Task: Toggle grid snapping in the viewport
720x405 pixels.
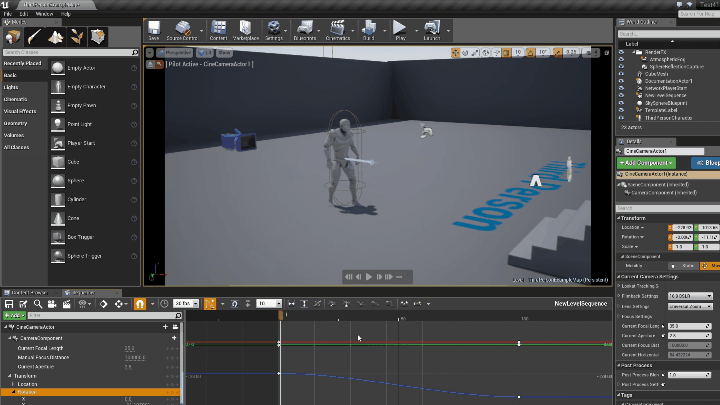Action: pyautogui.click(x=506, y=53)
